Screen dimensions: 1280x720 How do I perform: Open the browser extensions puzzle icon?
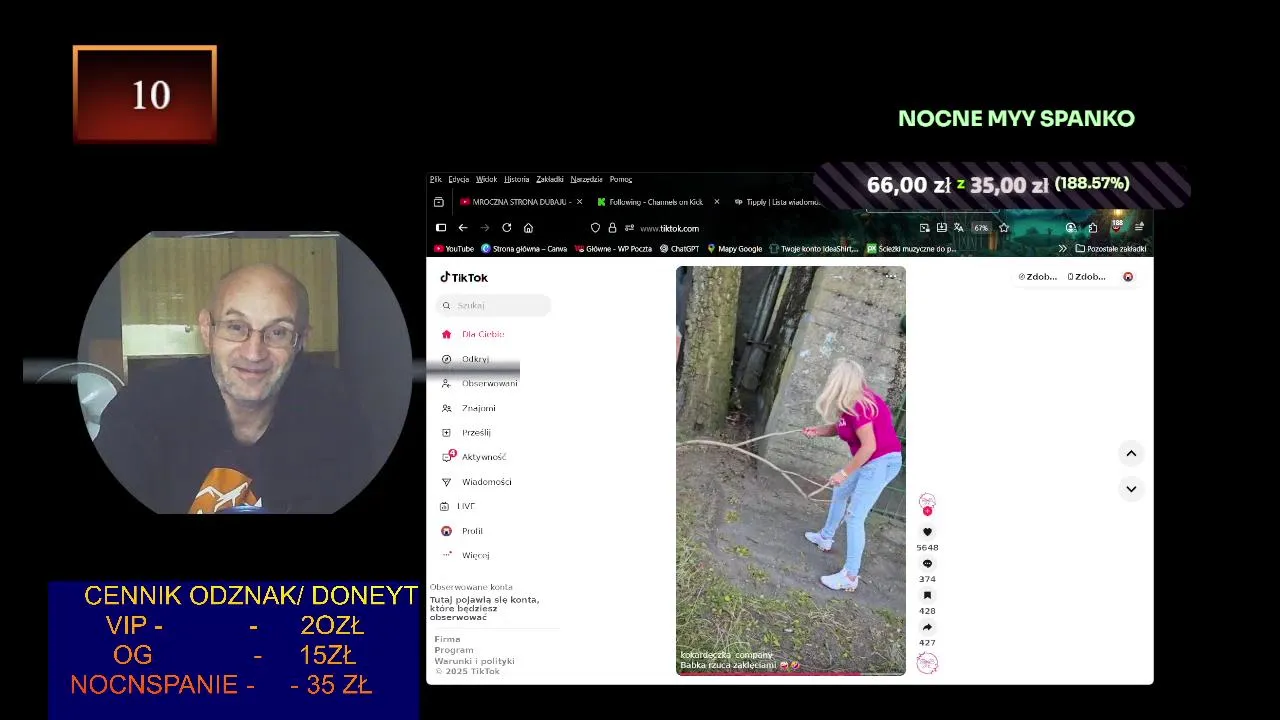tap(1093, 228)
